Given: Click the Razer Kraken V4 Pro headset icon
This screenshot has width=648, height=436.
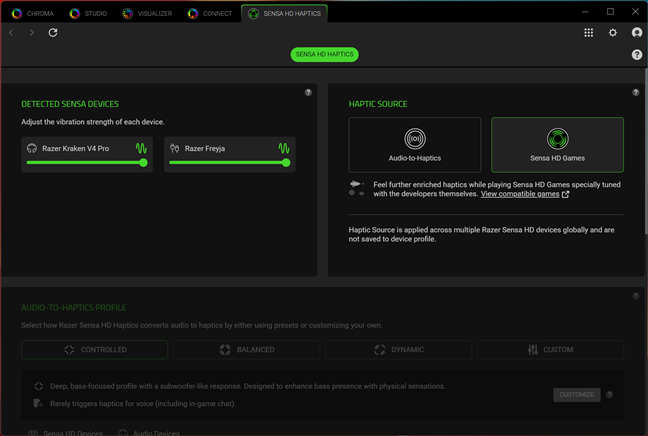Looking at the screenshot, I should 32,148.
